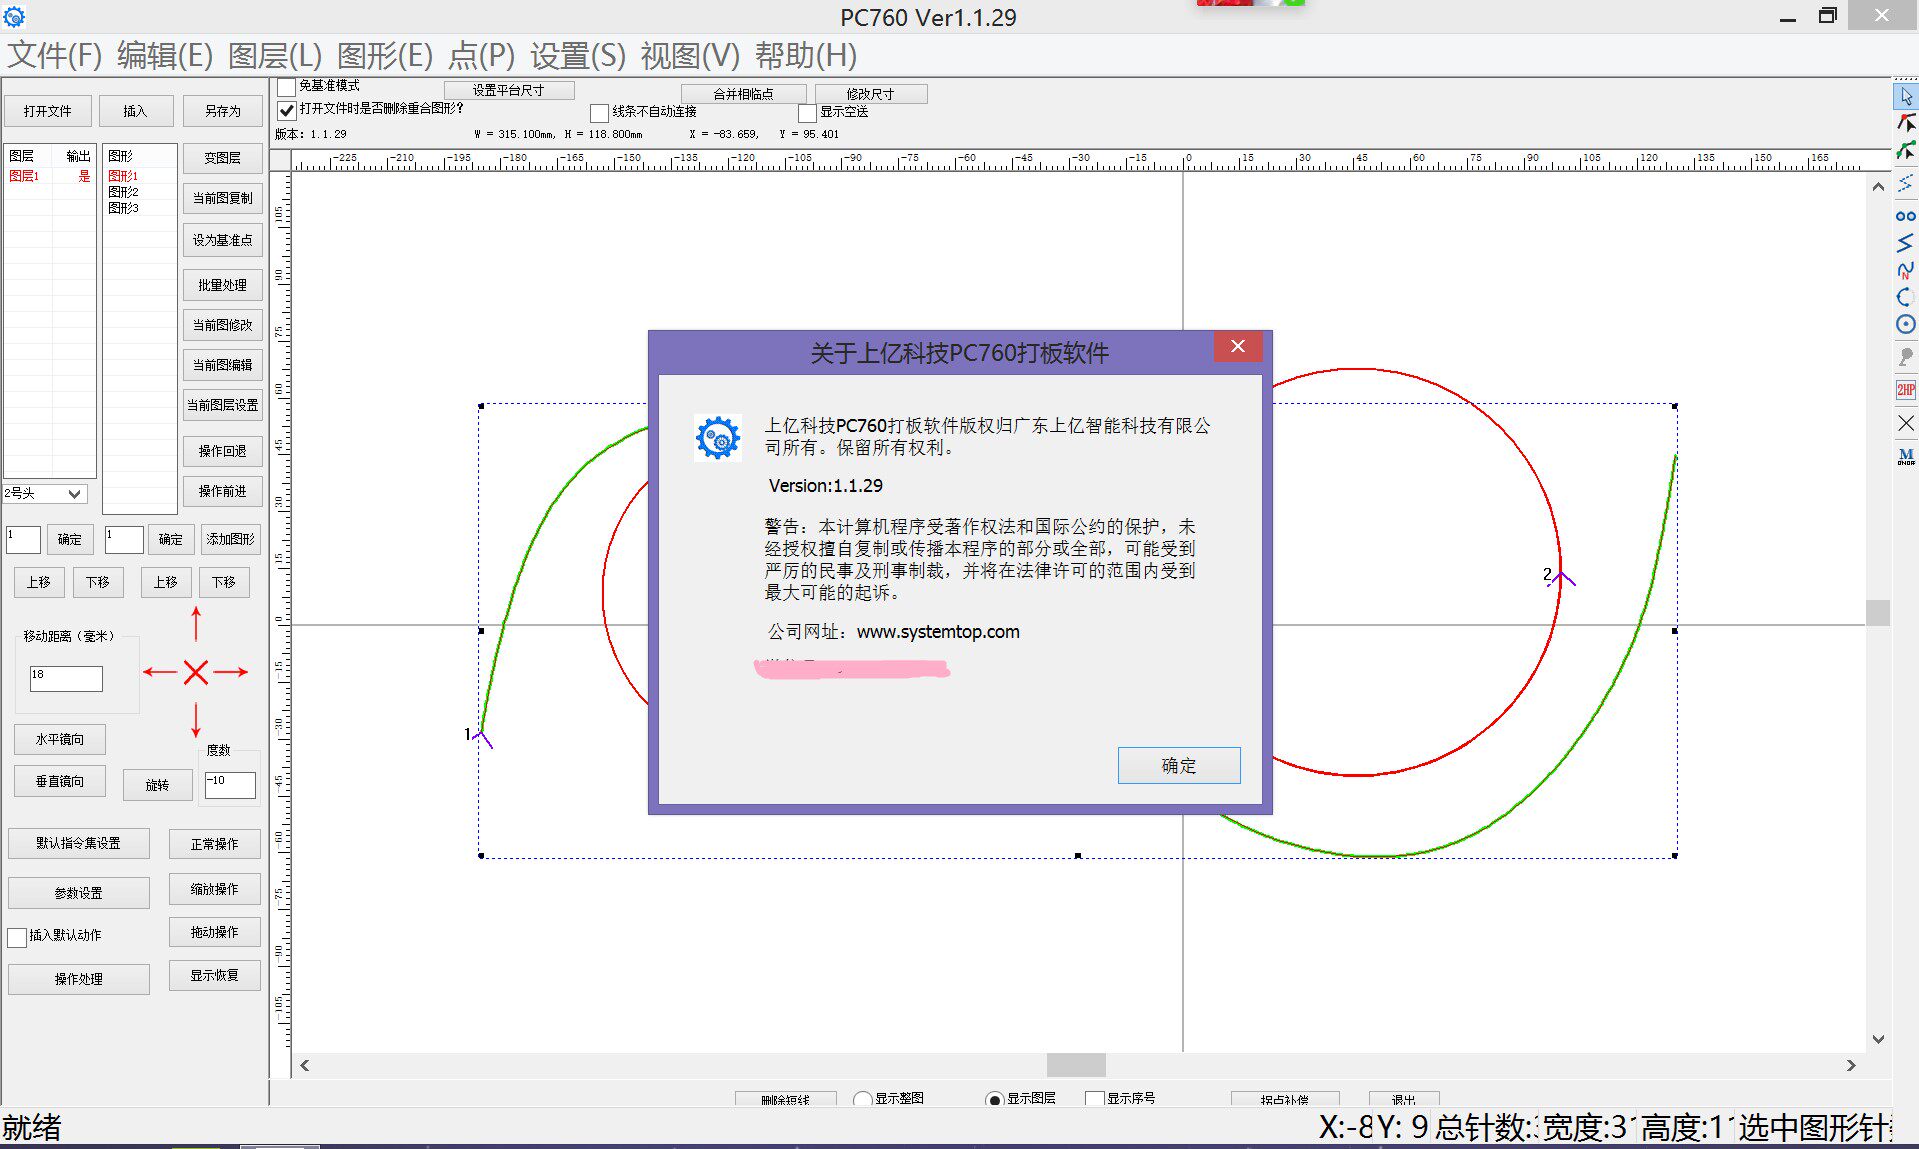Viewport: 1919px width, 1149px height.
Task: Click the 修改尺寸 button
Action: [871, 94]
